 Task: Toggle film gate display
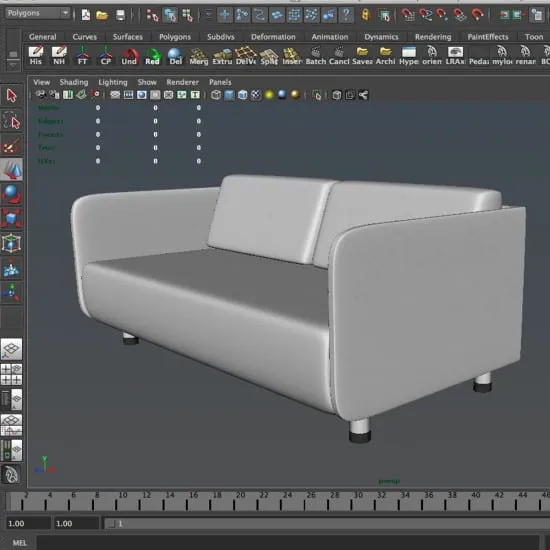(x=128, y=95)
